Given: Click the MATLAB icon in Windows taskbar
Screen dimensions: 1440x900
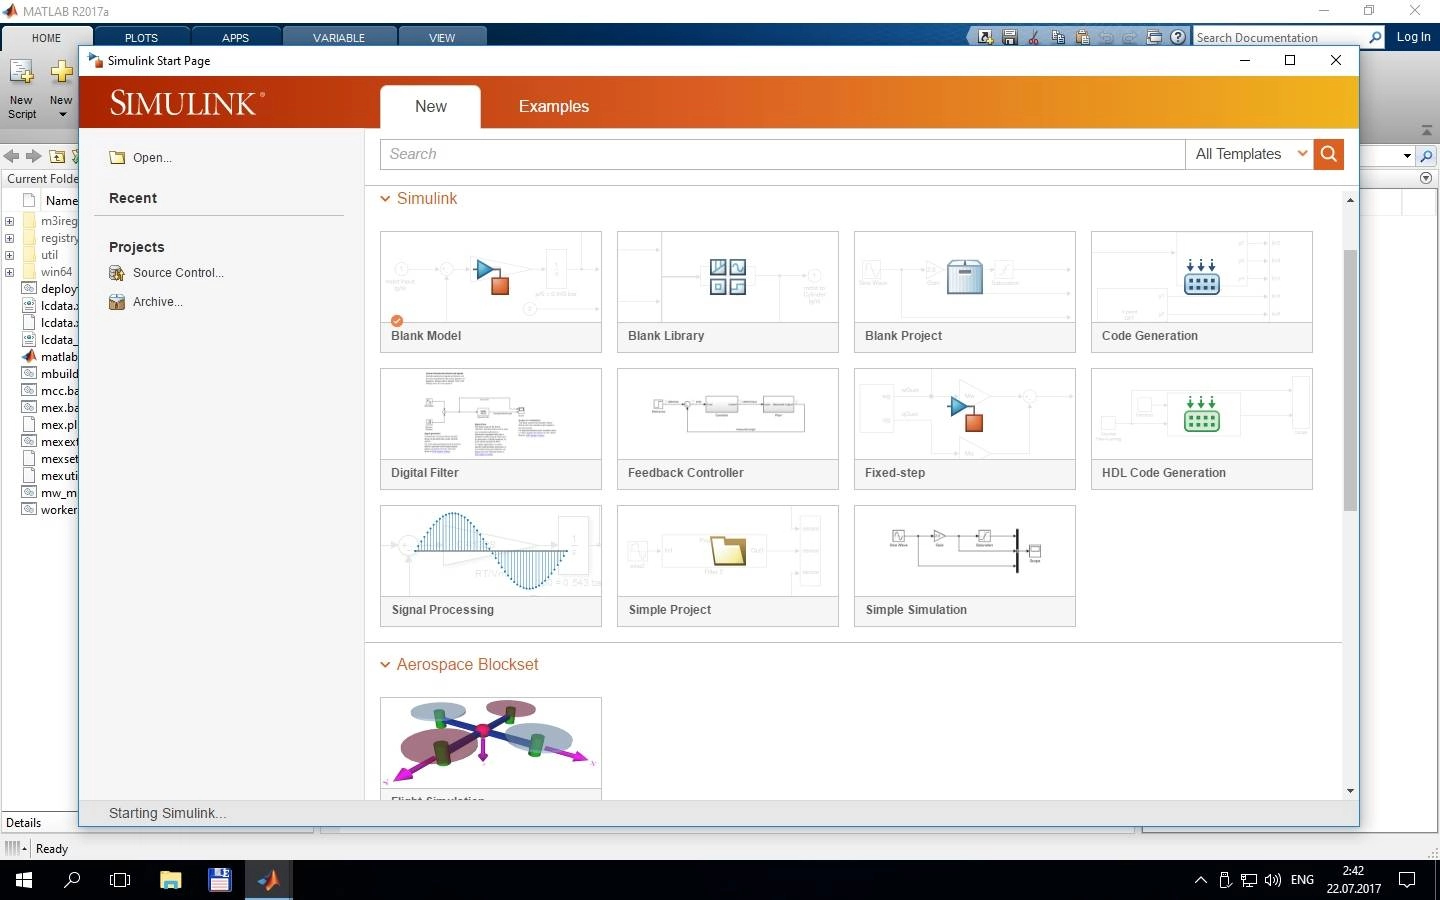Looking at the screenshot, I should 268,880.
